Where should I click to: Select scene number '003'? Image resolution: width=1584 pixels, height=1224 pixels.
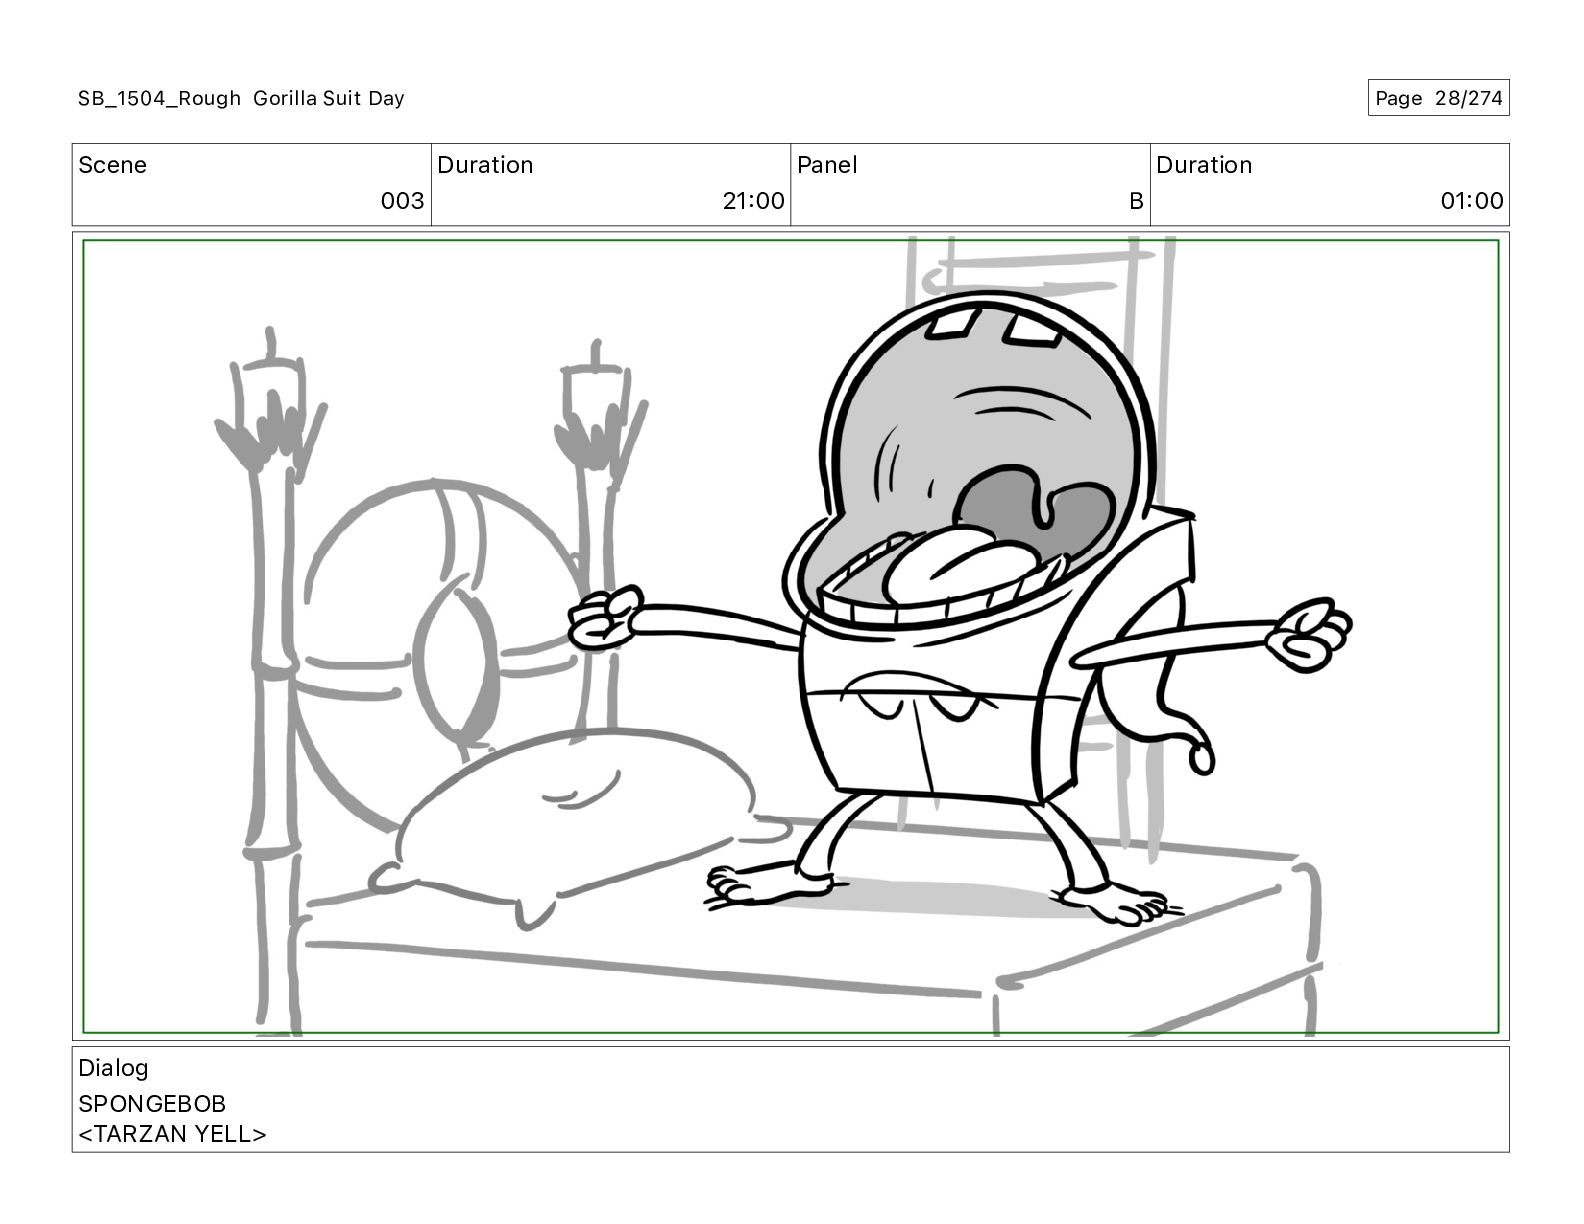(402, 201)
